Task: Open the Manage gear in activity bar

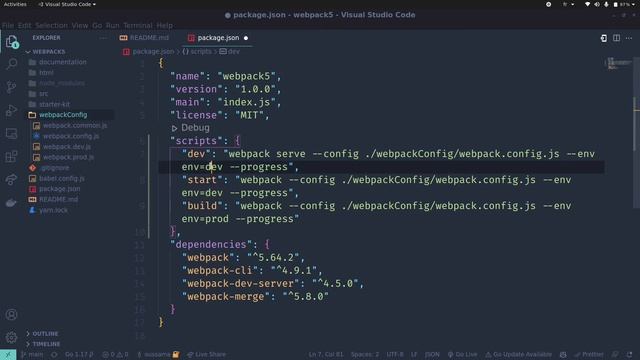Action: click(11, 337)
